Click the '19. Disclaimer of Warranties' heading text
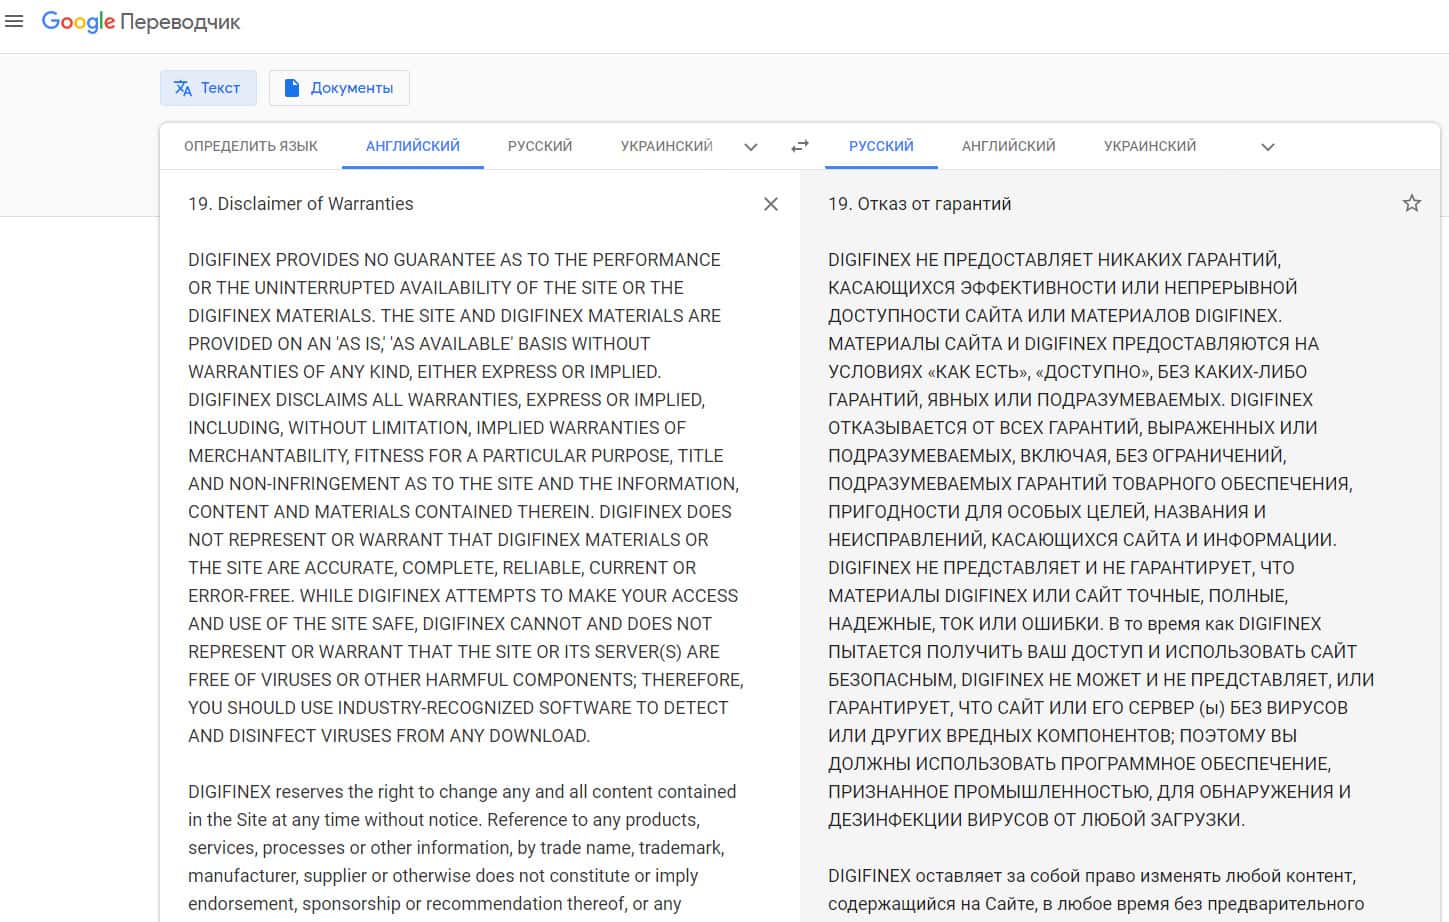The width and height of the screenshot is (1449, 922). [x=301, y=204]
